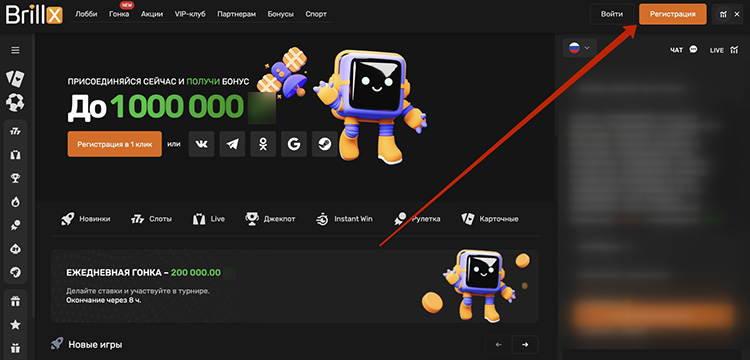Click the Регистрация в 1 клик button

click(115, 144)
